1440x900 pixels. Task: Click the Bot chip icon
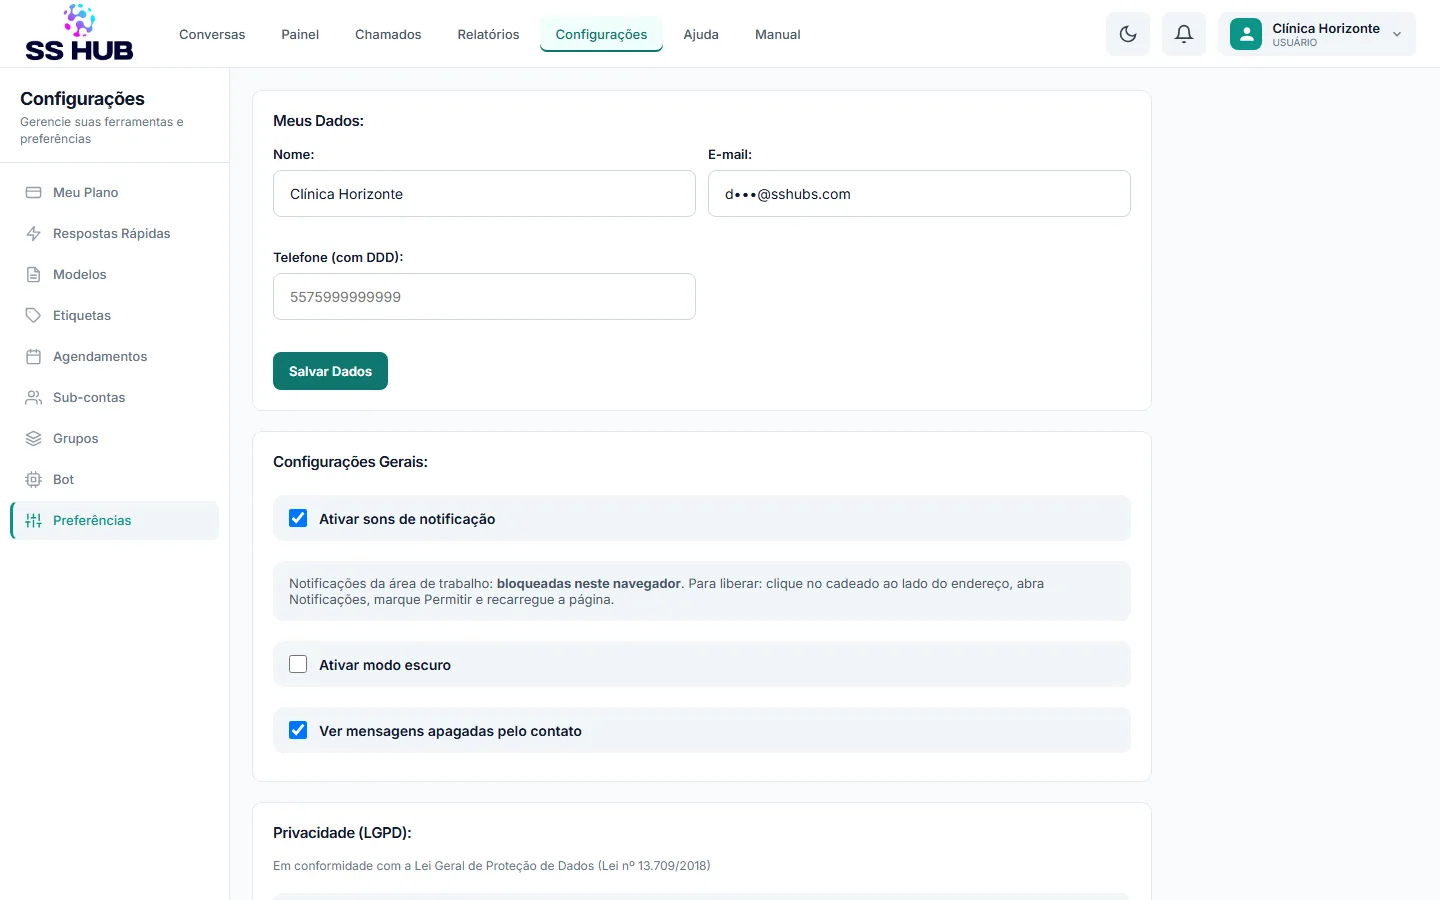pyautogui.click(x=33, y=479)
